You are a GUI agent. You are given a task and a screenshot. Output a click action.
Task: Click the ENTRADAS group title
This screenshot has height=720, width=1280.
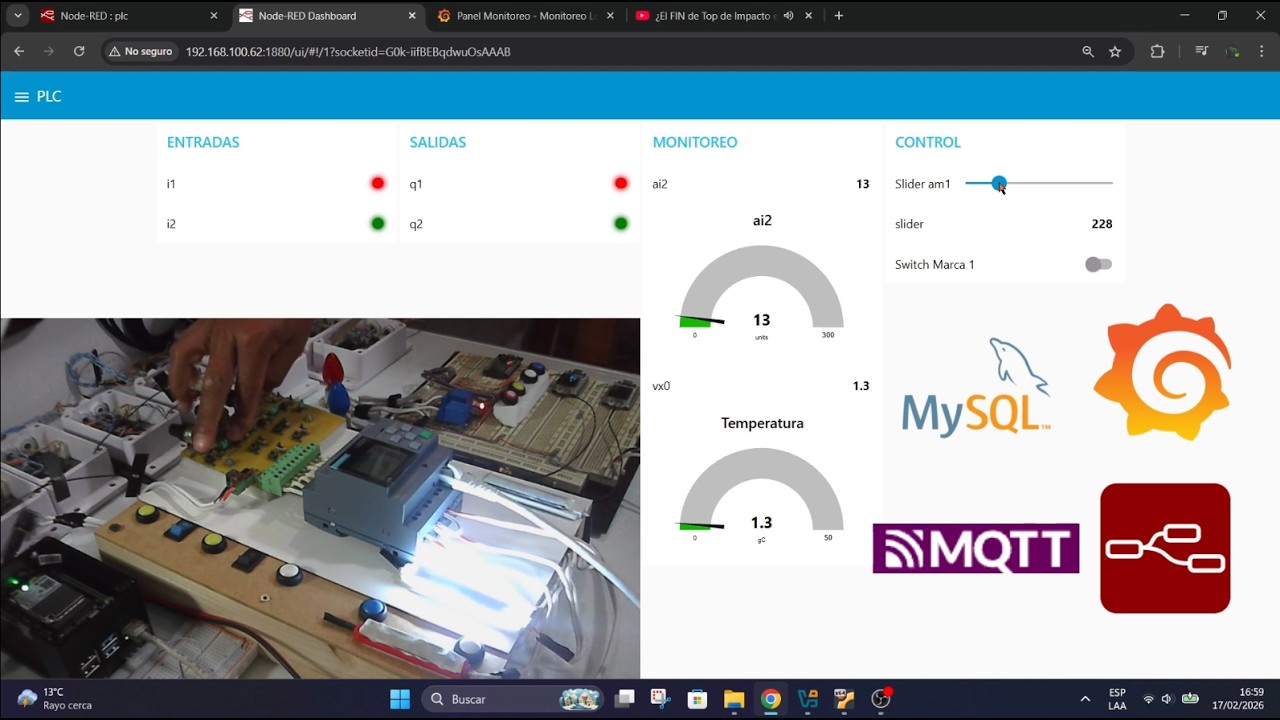click(203, 142)
